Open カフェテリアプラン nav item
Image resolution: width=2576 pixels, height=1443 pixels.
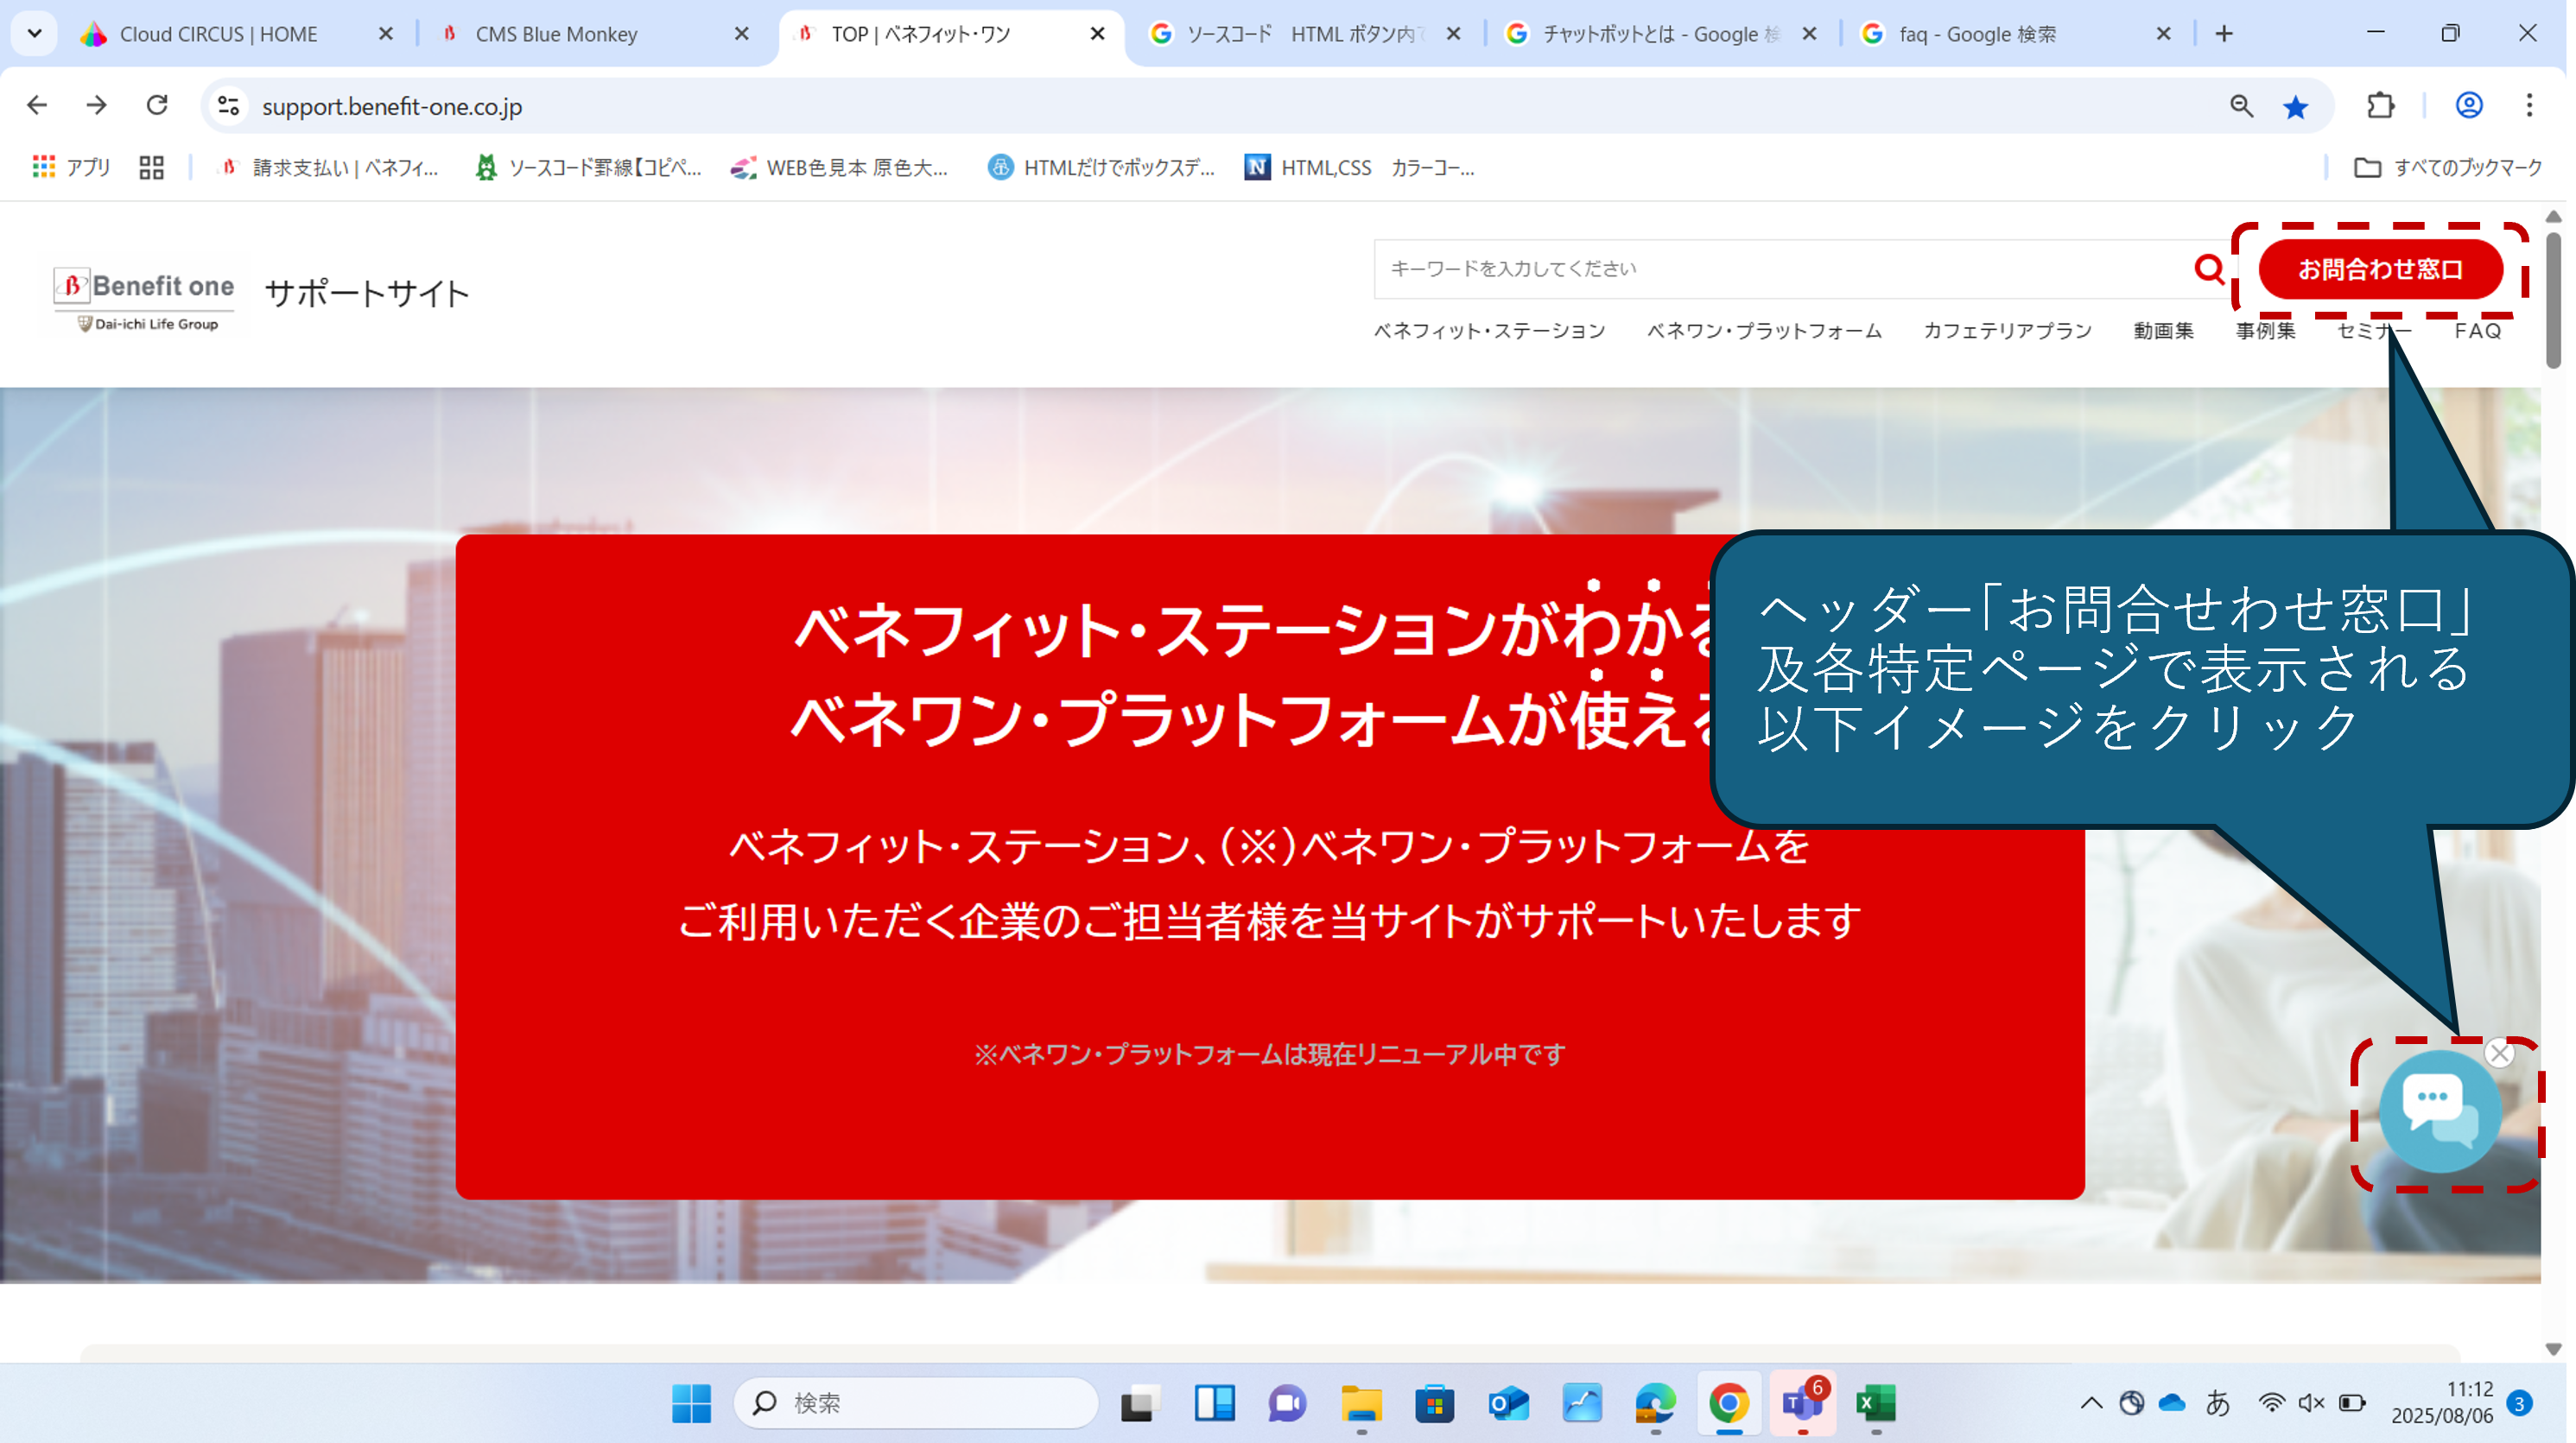pyautogui.click(x=2007, y=331)
